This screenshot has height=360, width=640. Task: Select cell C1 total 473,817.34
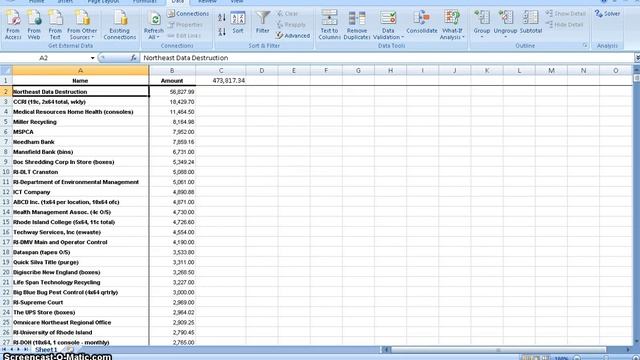221,81
